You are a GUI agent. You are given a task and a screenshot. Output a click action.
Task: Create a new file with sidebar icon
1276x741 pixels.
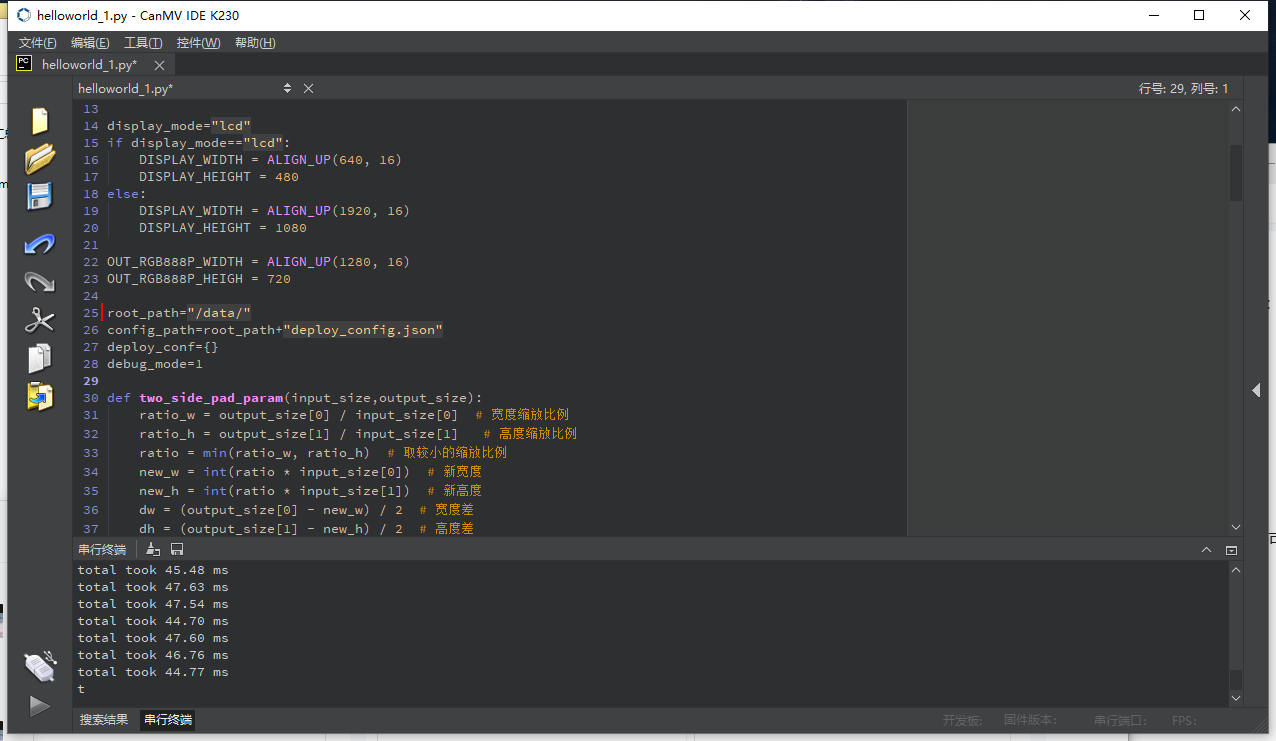pos(40,121)
